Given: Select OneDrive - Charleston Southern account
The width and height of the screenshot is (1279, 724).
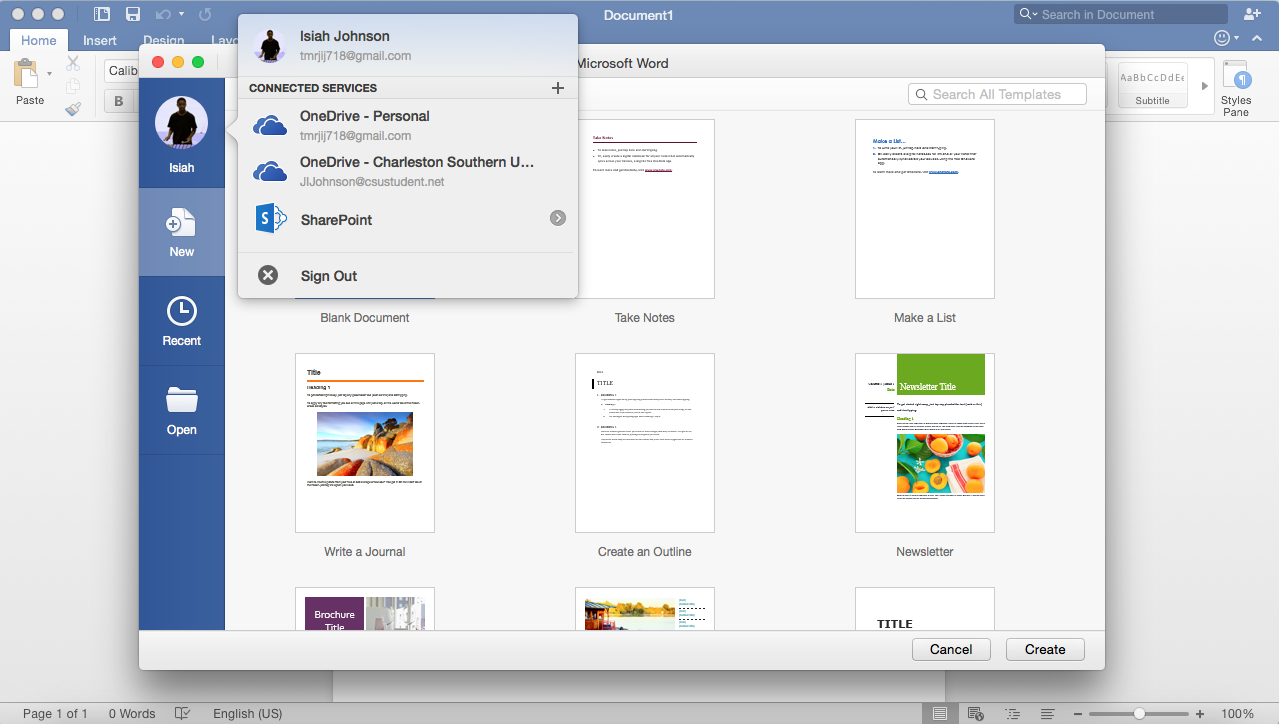Looking at the screenshot, I should pyautogui.click(x=408, y=171).
